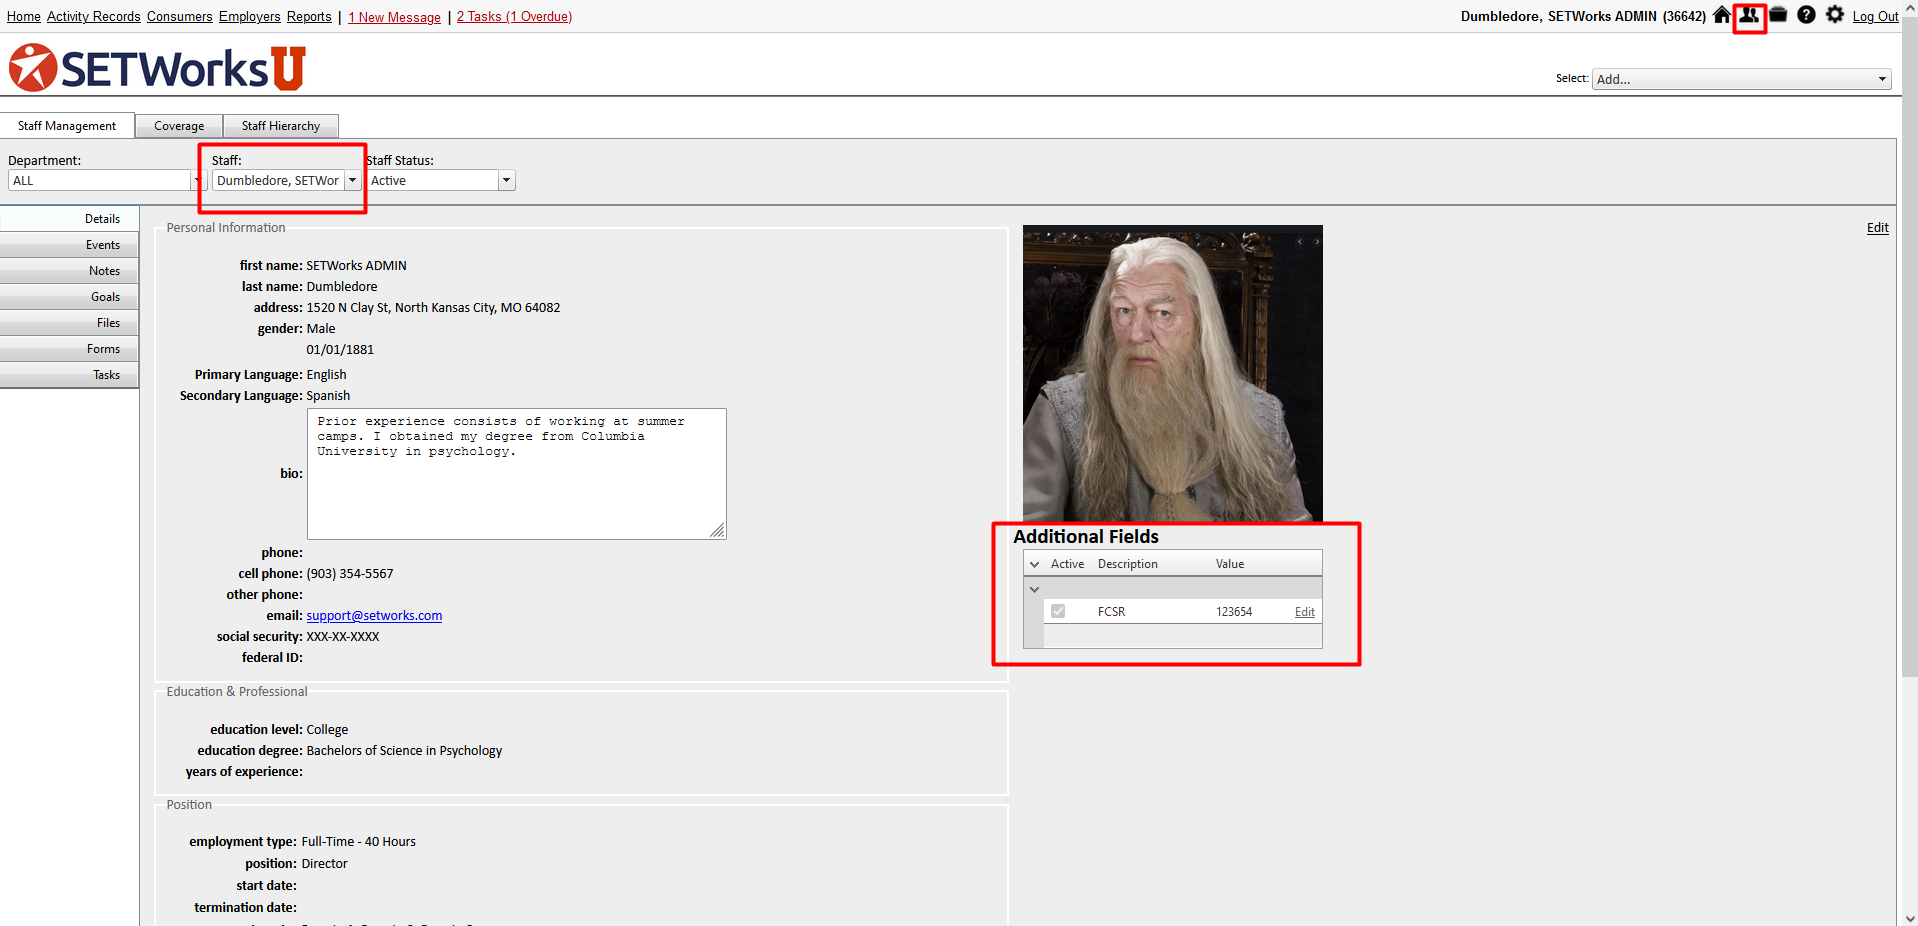Screen dimensions: 1918x926
Task: Open the Goals side tab
Action: pos(69,297)
